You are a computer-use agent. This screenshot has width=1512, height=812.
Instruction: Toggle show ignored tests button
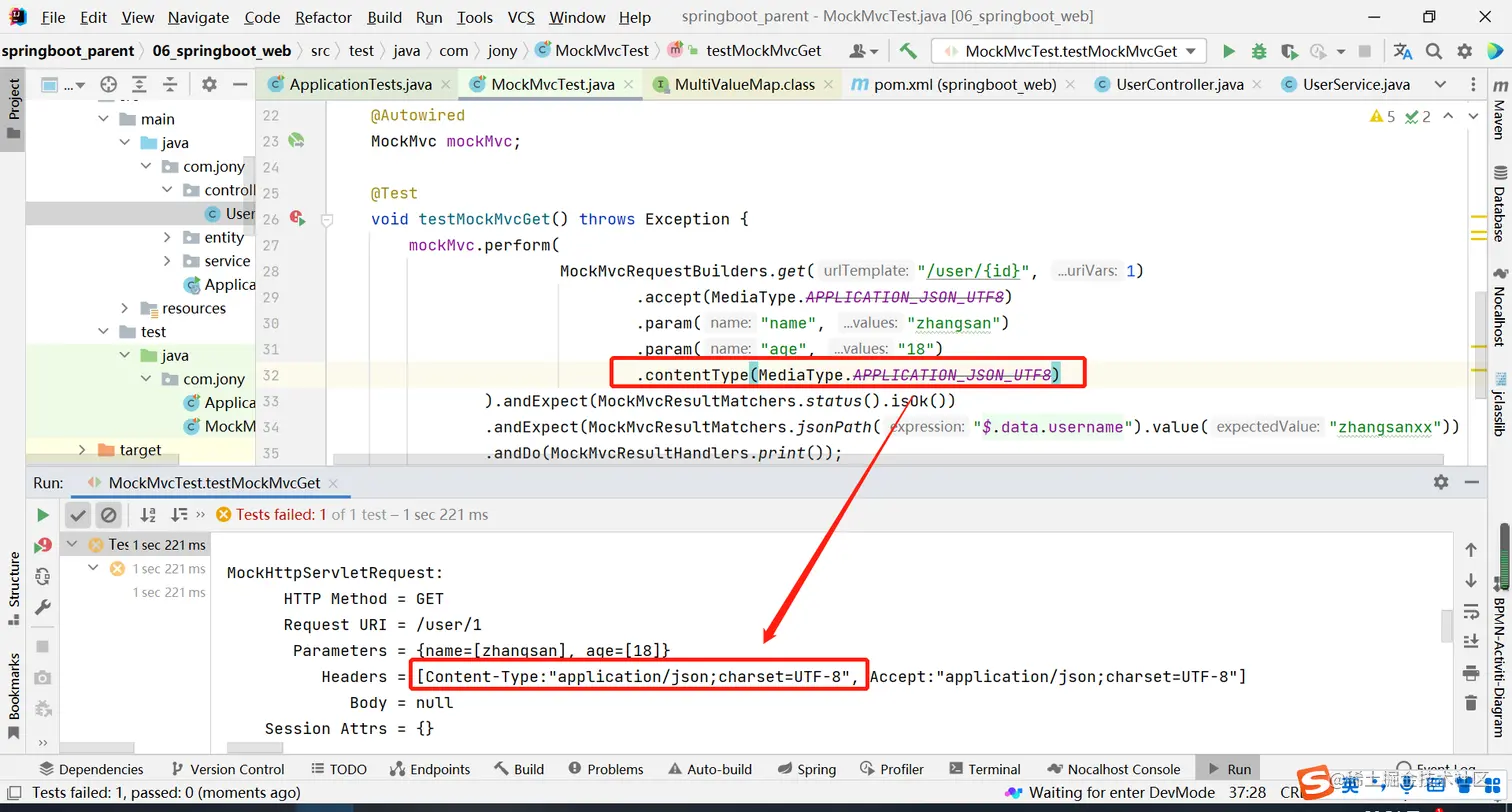[109, 515]
